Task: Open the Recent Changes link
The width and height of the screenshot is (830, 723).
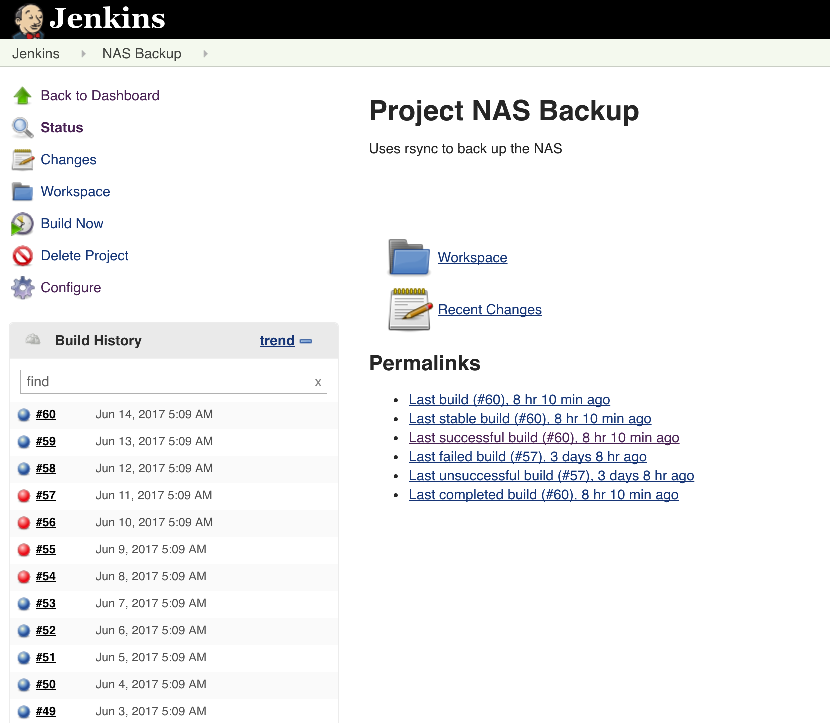Action: pyautogui.click(x=490, y=309)
